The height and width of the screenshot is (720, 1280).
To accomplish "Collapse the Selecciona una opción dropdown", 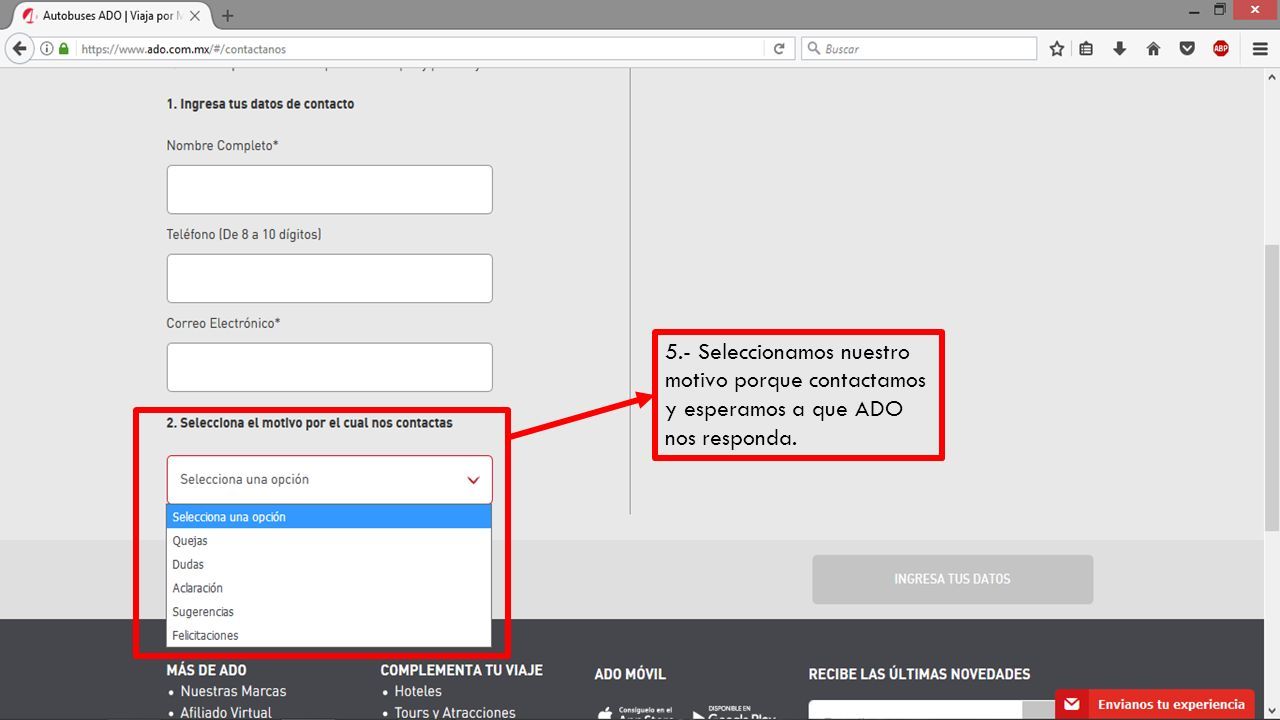I will pyautogui.click(x=330, y=480).
